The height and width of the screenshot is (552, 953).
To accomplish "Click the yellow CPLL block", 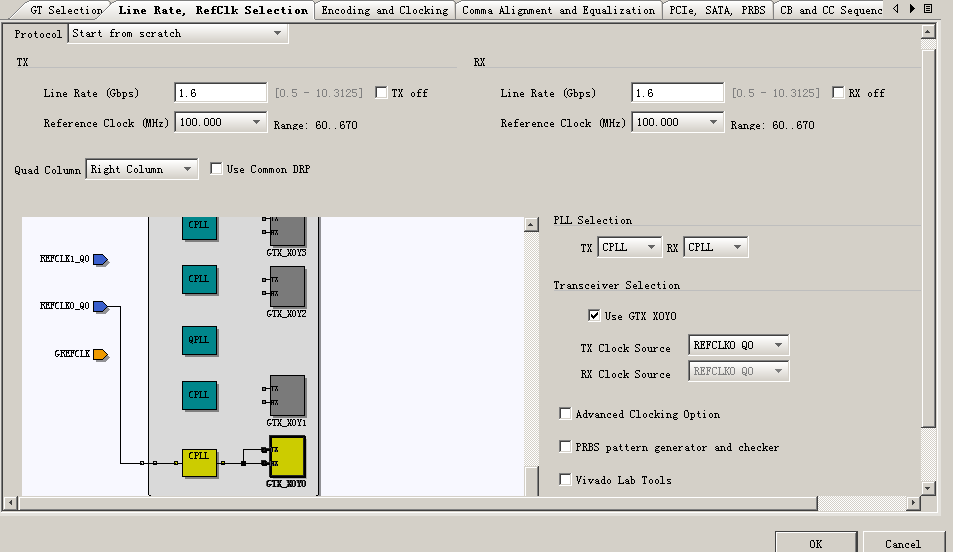I will tap(199, 462).
